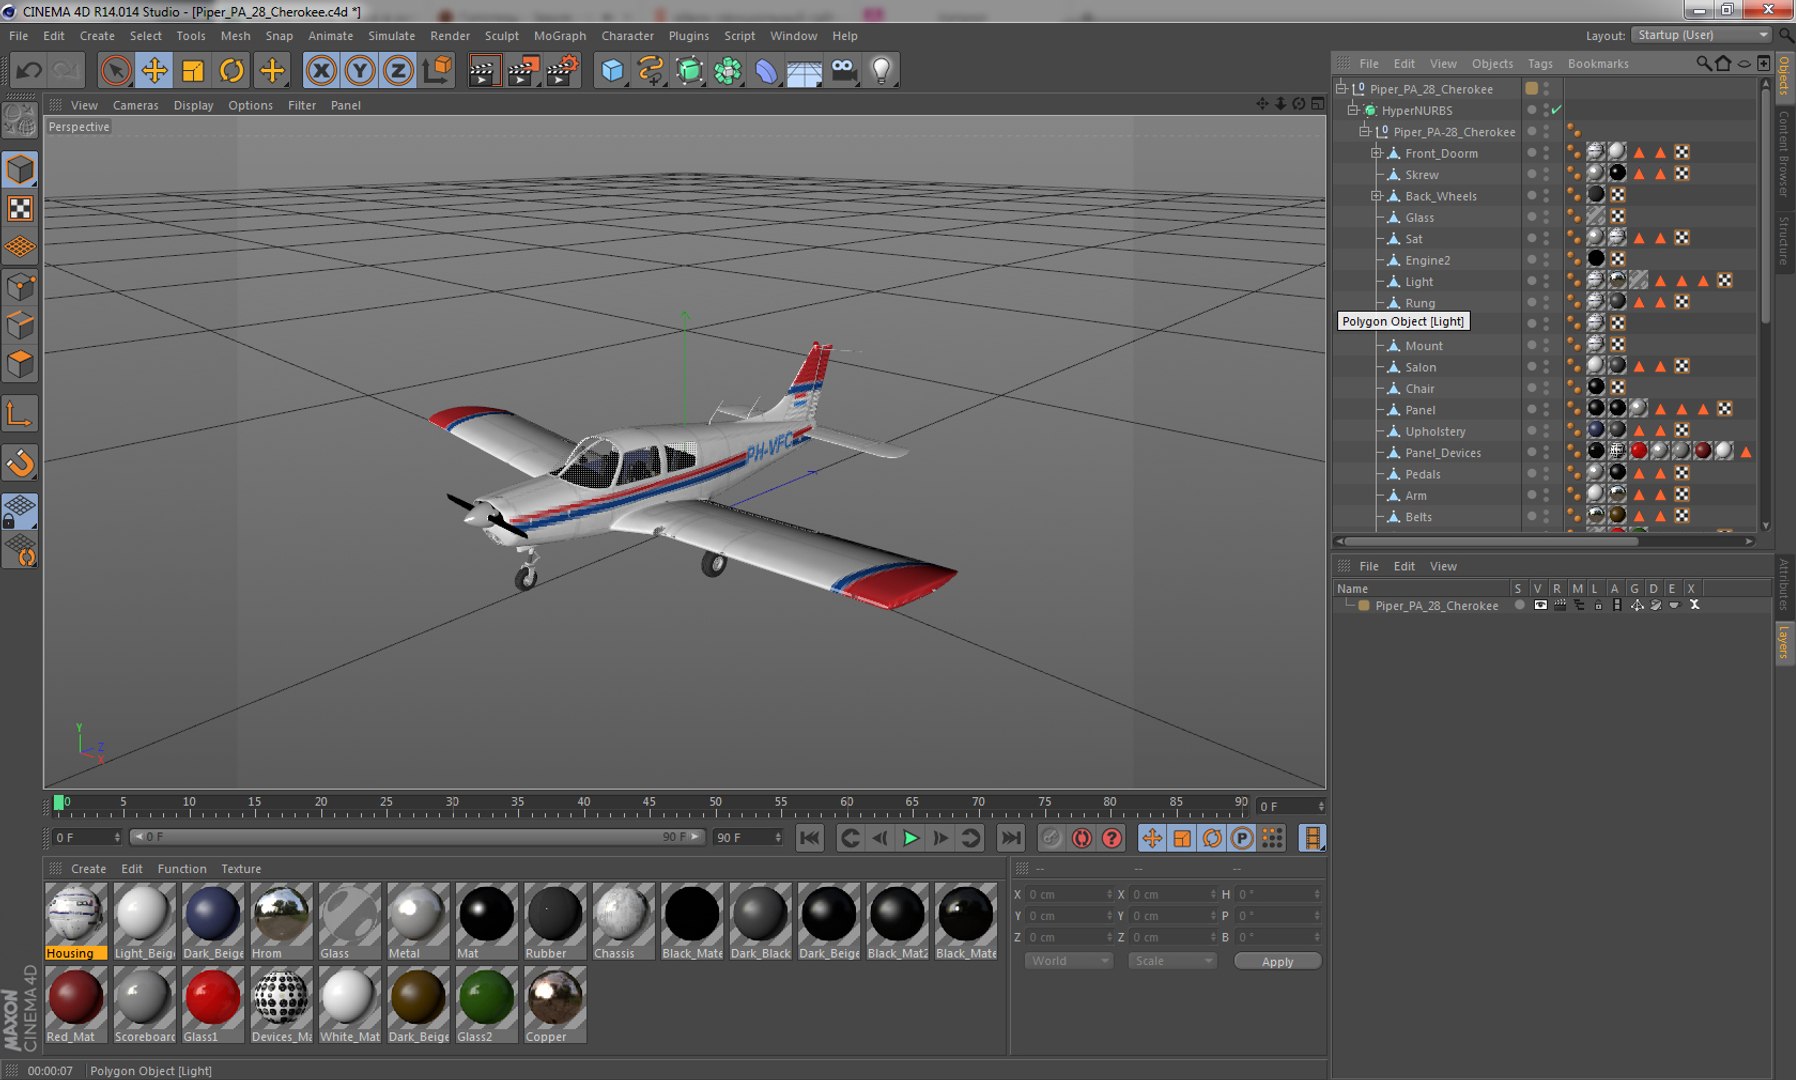Go to the start of the animation
Viewport: 1796px width, 1080px height.
coord(810,838)
